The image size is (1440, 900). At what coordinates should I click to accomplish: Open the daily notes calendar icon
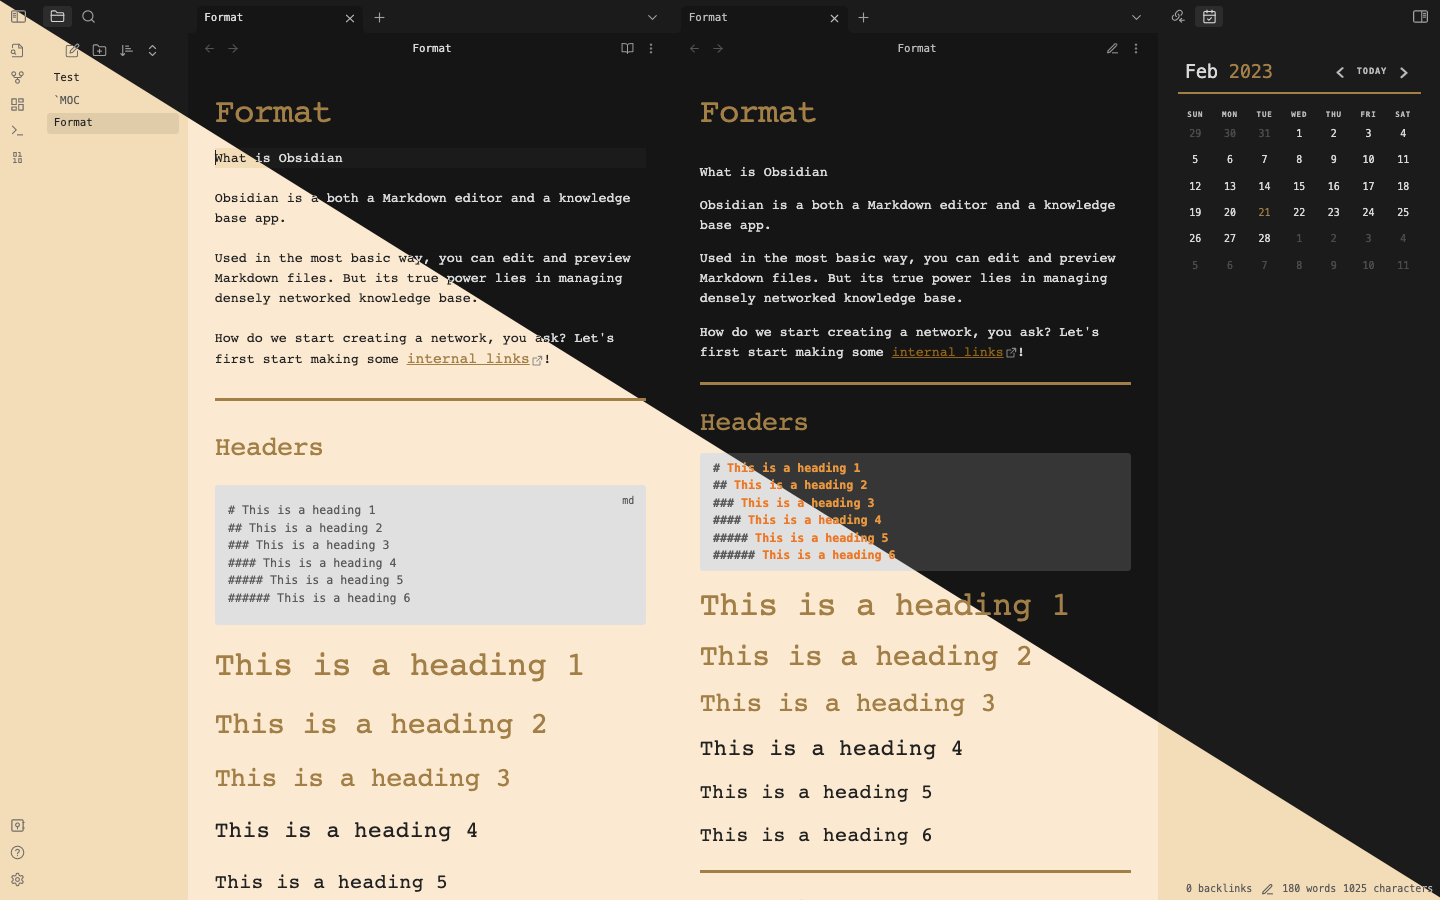coord(1209,16)
